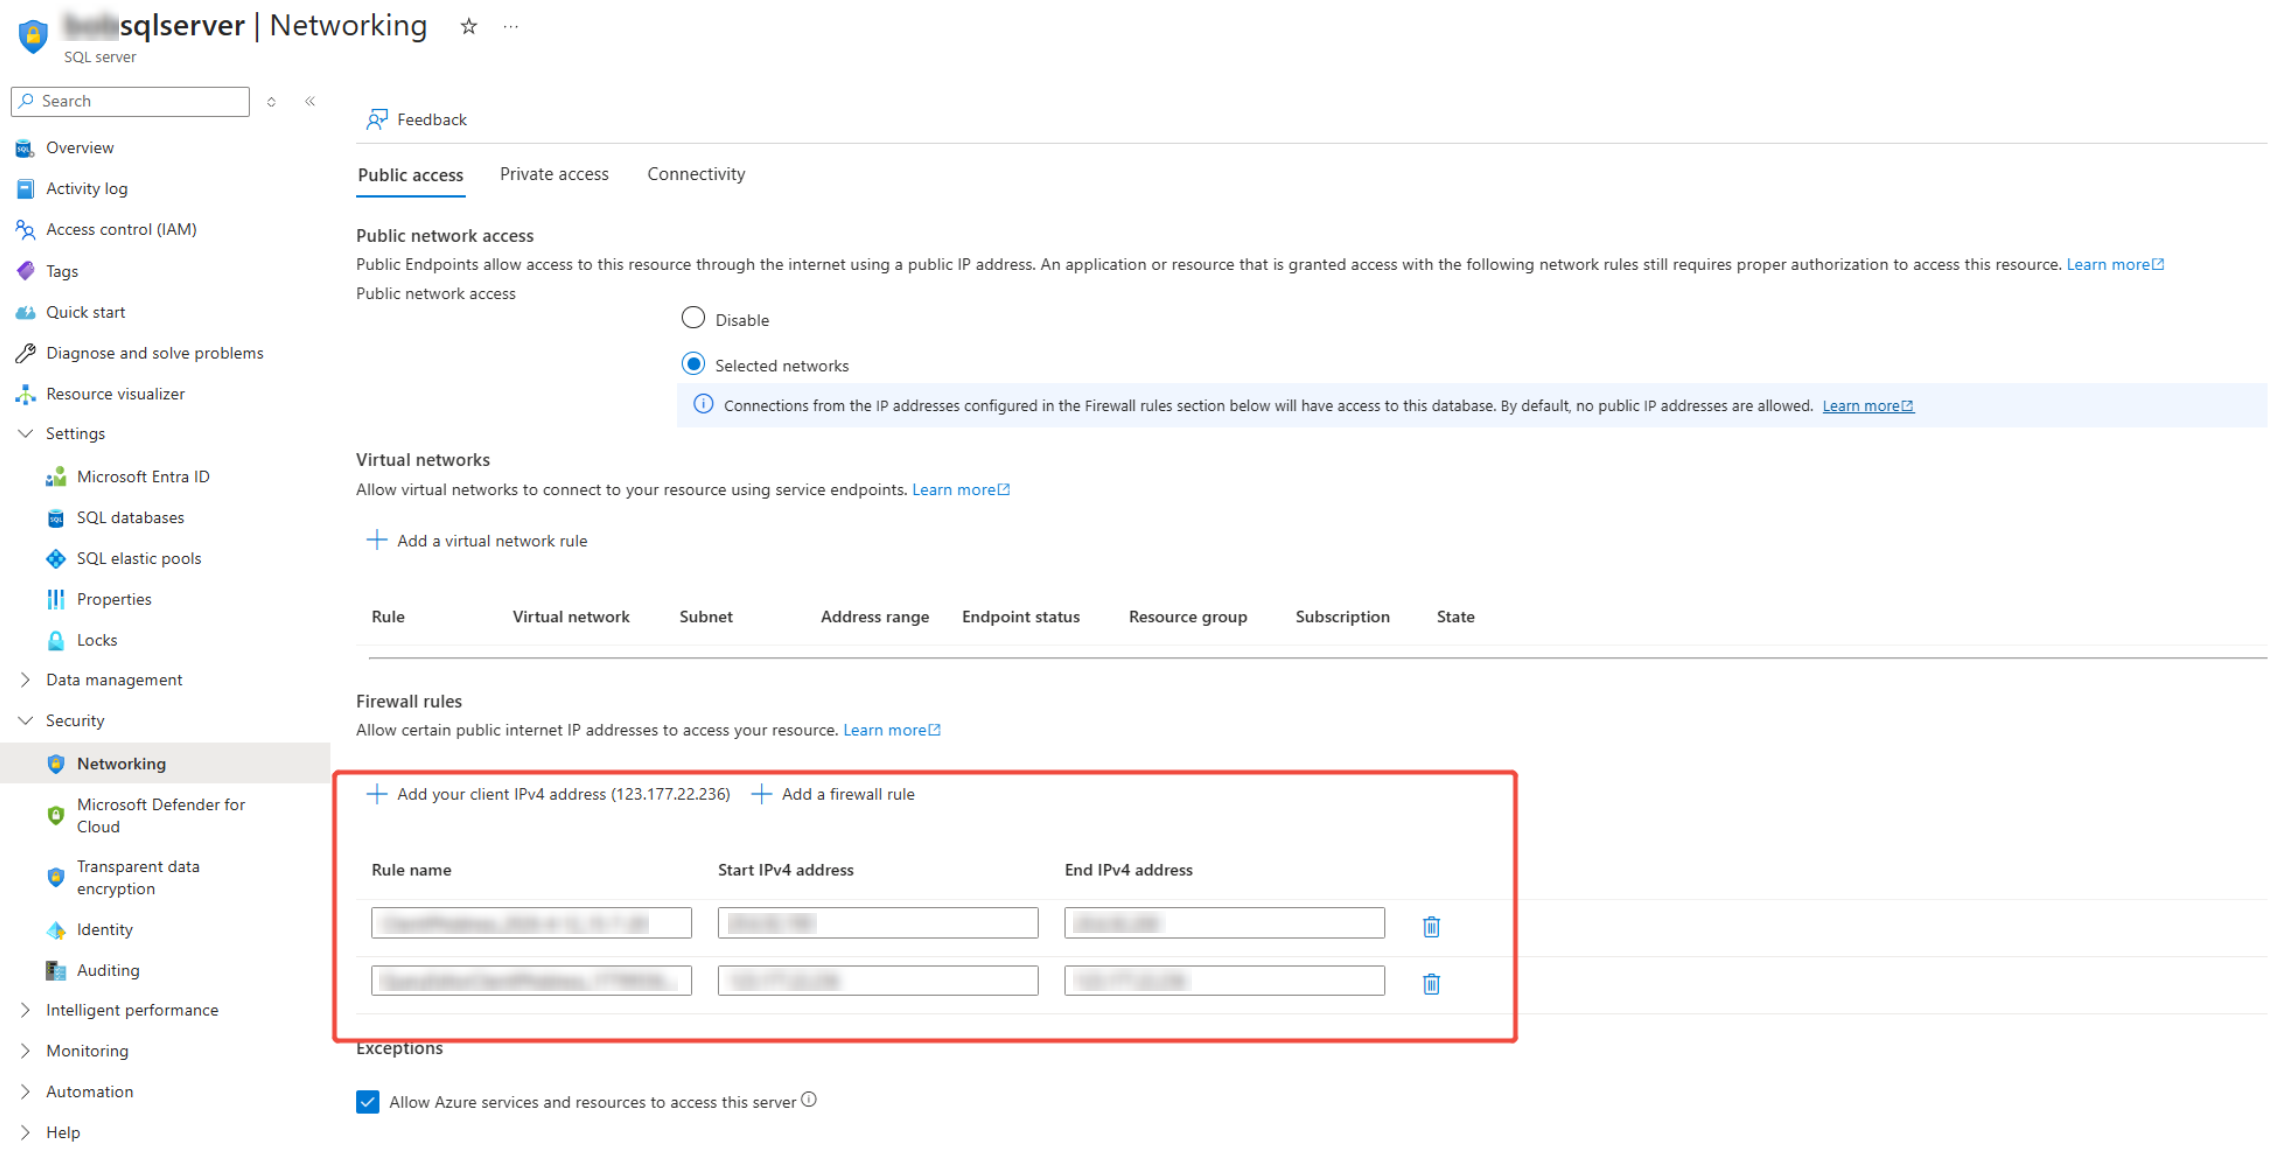
Task: Collapse the sidebar using double-chevron icon
Action: tap(310, 101)
